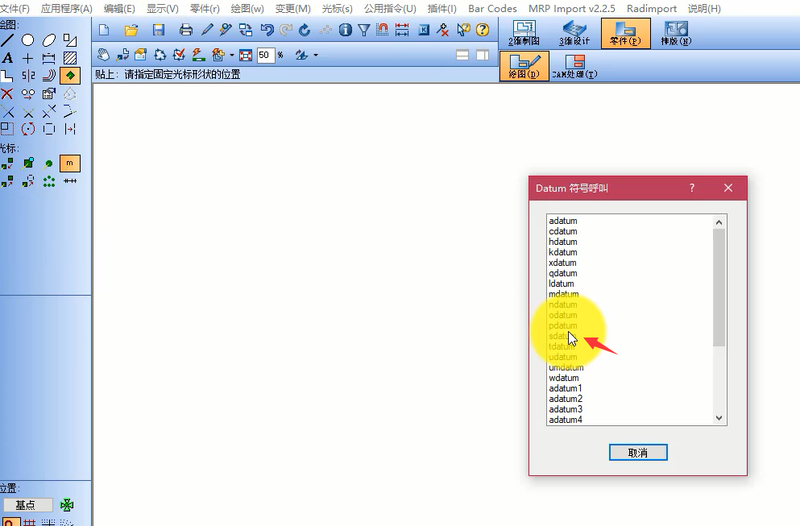Click the help '?' in Datum dialog title
This screenshot has height=526, width=800.
tap(692, 188)
